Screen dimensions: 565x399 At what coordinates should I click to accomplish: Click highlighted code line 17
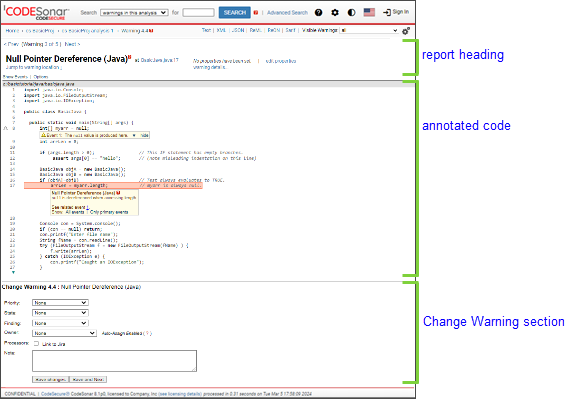113,186
